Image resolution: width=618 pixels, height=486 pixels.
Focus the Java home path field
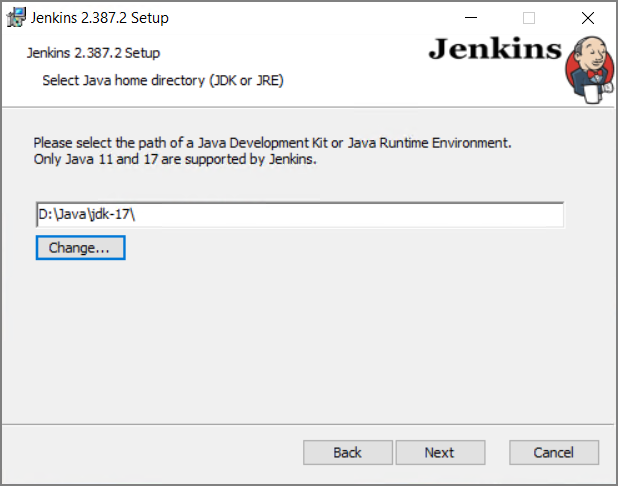click(x=300, y=215)
